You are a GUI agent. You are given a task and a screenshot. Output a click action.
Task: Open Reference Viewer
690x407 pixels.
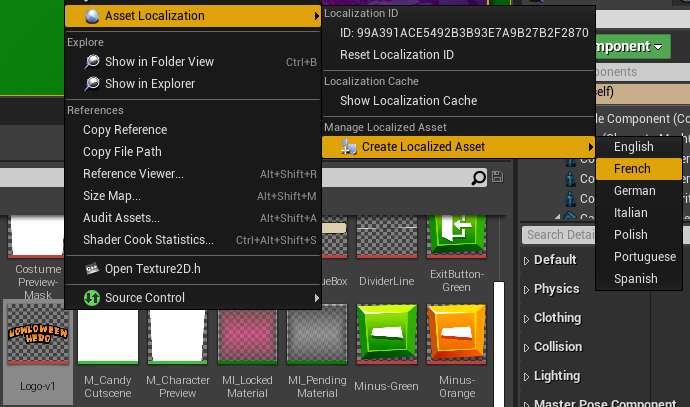click(193, 174)
